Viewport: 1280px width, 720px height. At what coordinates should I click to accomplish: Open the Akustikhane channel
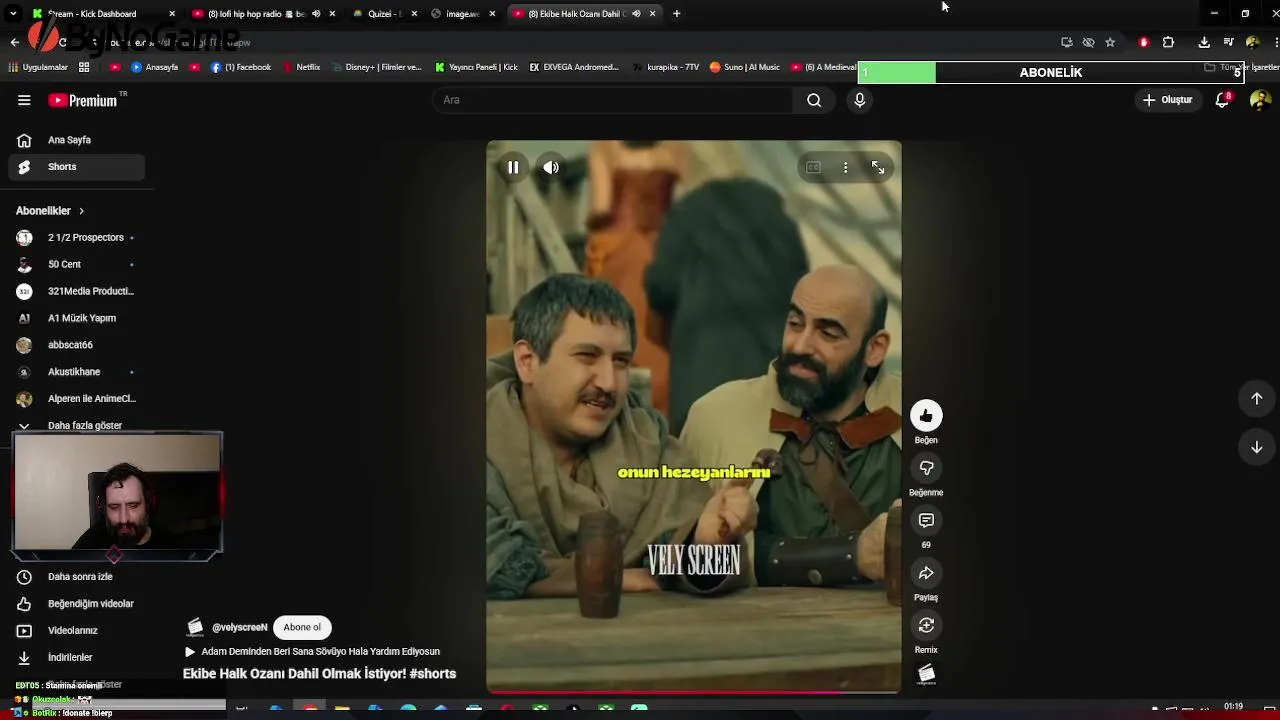point(76,372)
